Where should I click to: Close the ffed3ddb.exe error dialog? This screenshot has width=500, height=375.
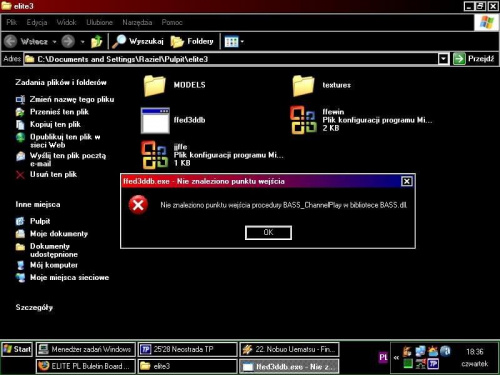click(407, 181)
